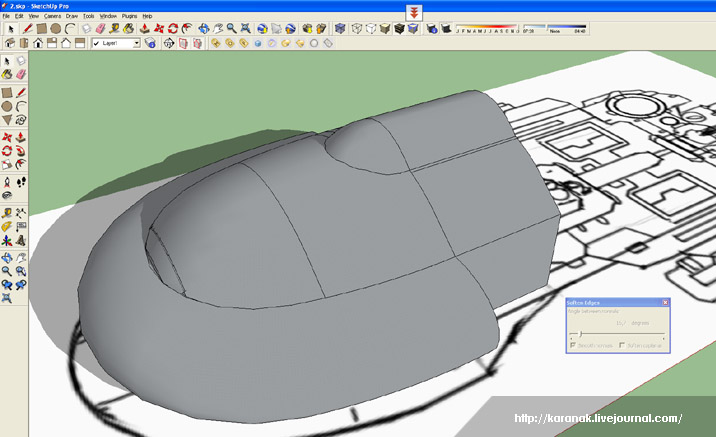Enable the layer visibility checkmark beside Layer1
This screenshot has height=437, width=716.
point(96,44)
